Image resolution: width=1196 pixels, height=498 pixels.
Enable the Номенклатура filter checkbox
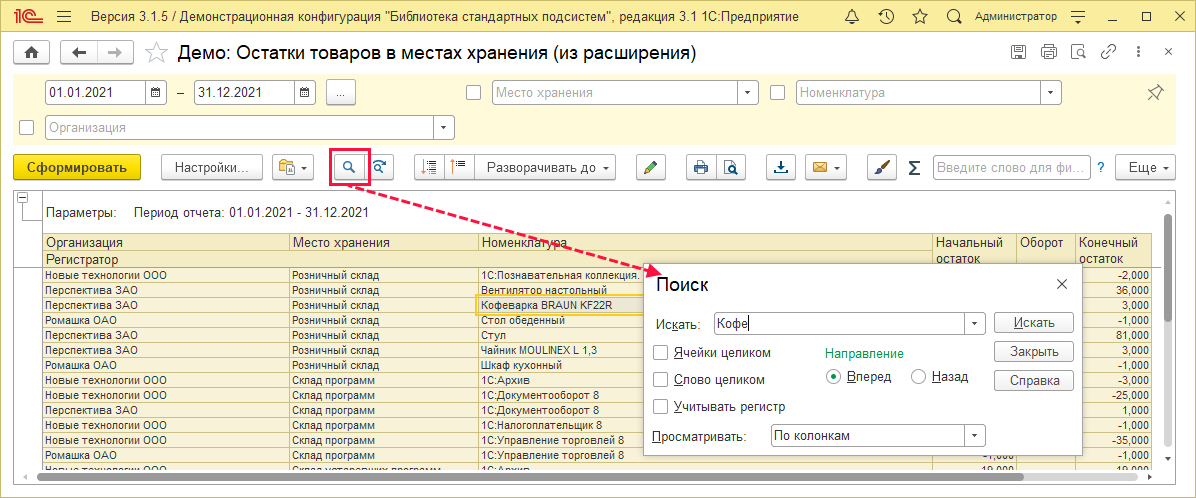(x=777, y=92)
